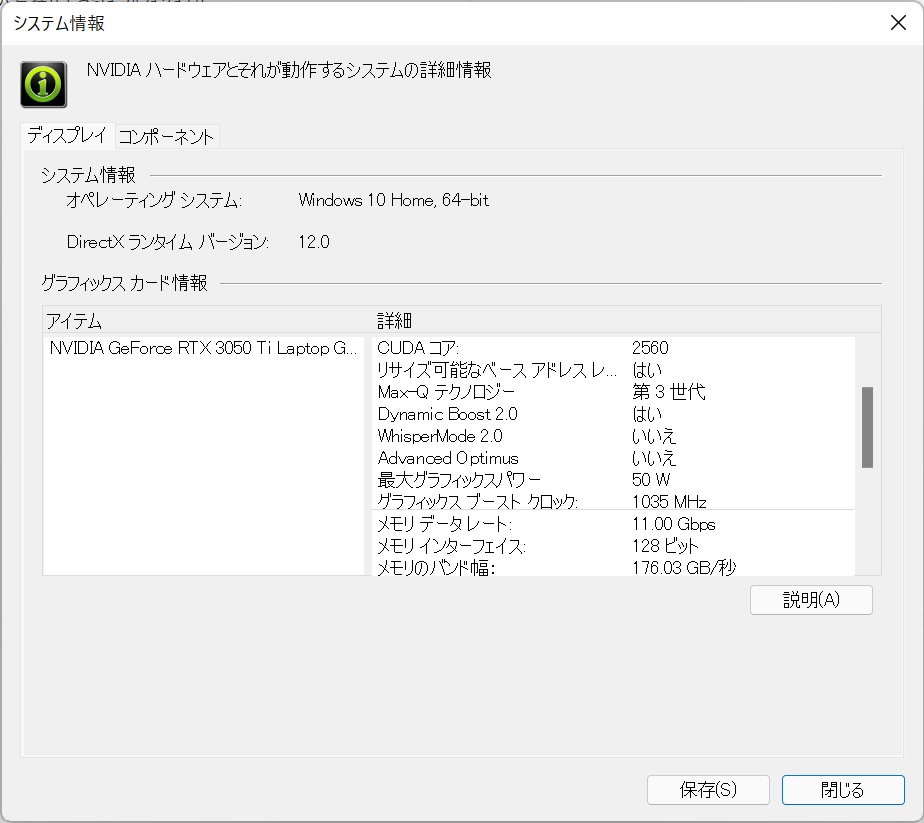Click the value 1035 MHz
The width and height of the screenshot is (924, 823).
[x=669, y=502]
